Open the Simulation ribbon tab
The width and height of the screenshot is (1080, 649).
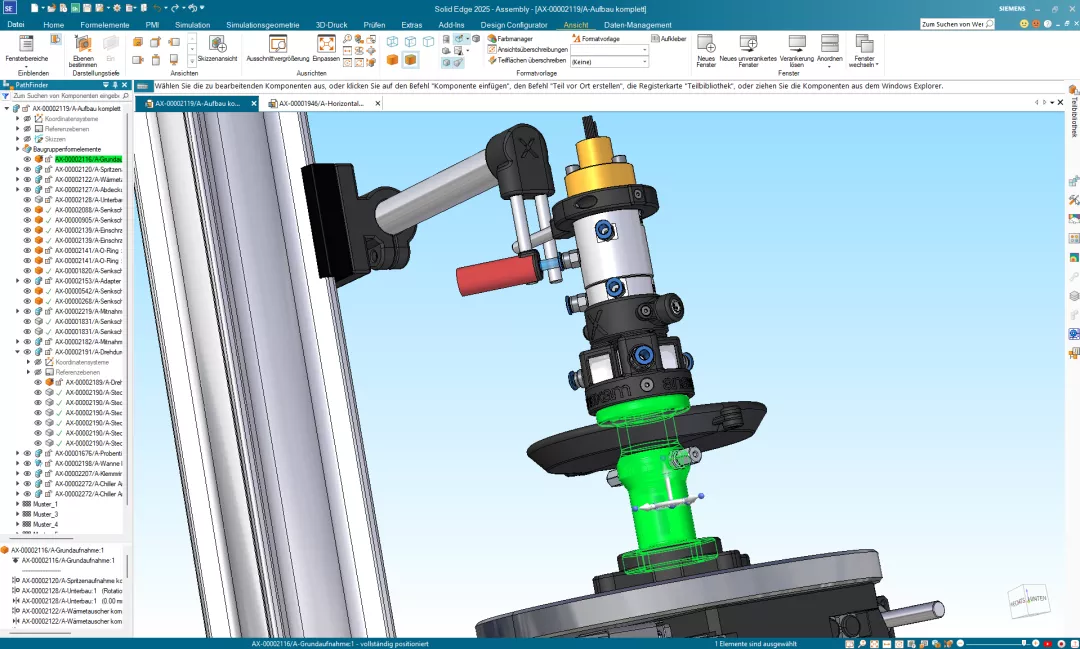pos(192,25)
